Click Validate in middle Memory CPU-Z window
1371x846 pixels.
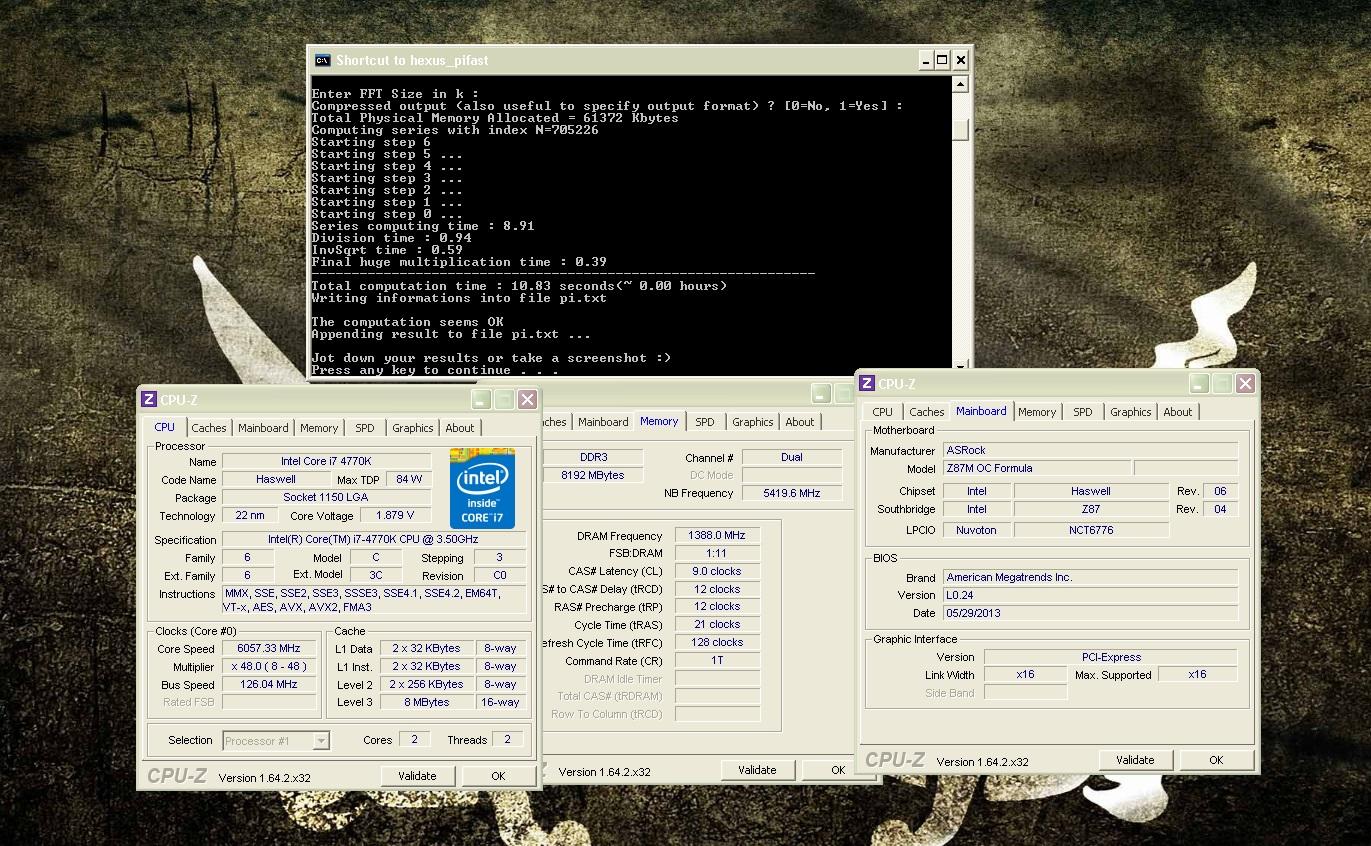[x=757, y=770]
